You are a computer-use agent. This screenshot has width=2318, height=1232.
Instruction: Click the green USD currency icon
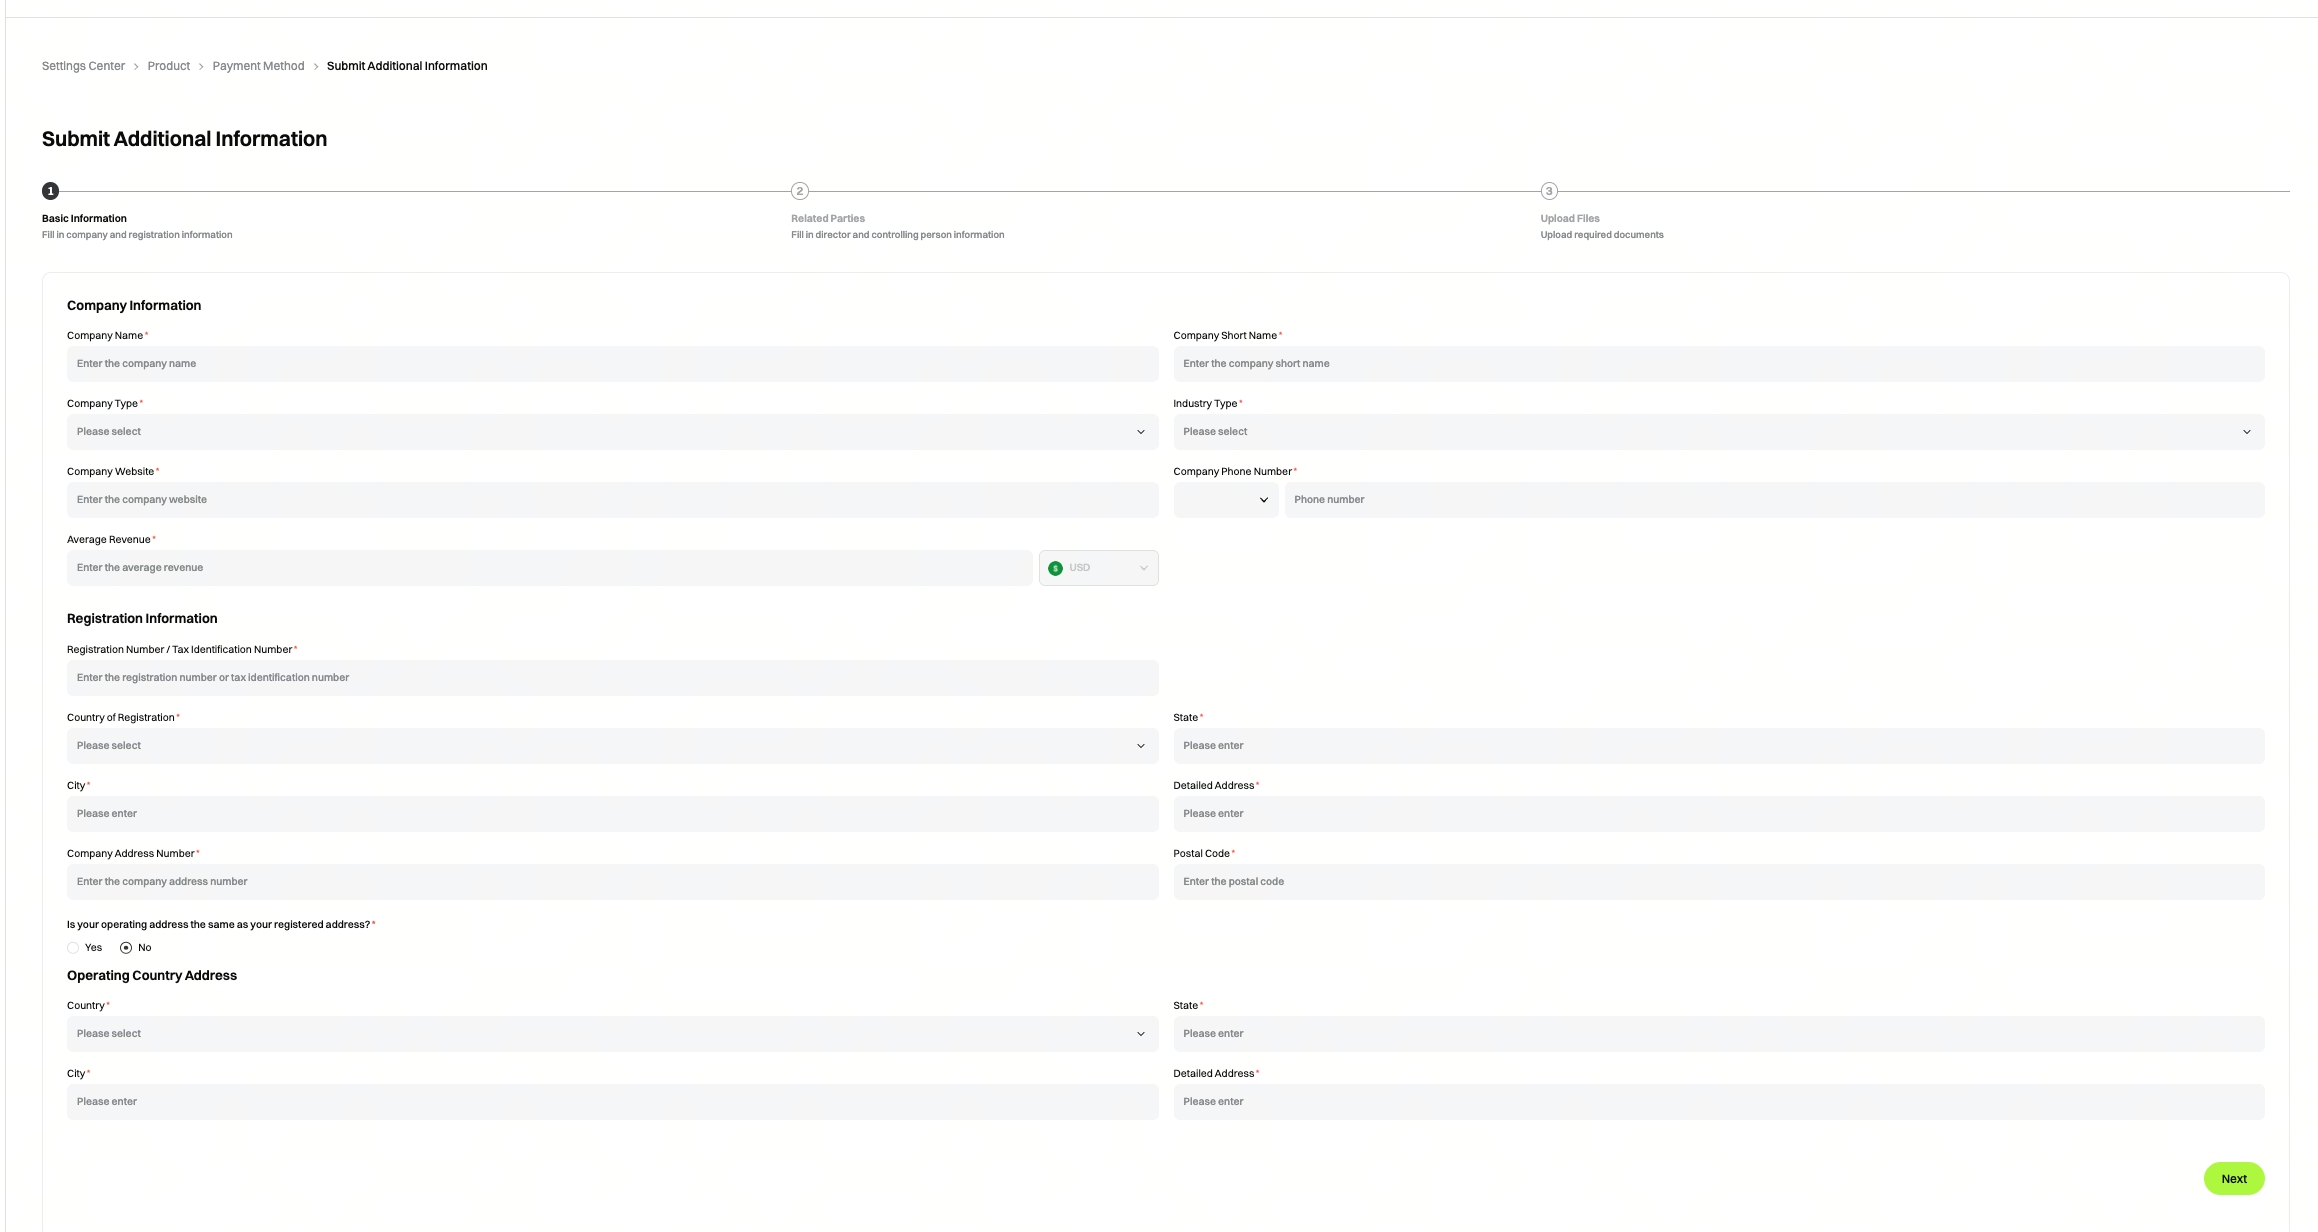pos(1055,568)
